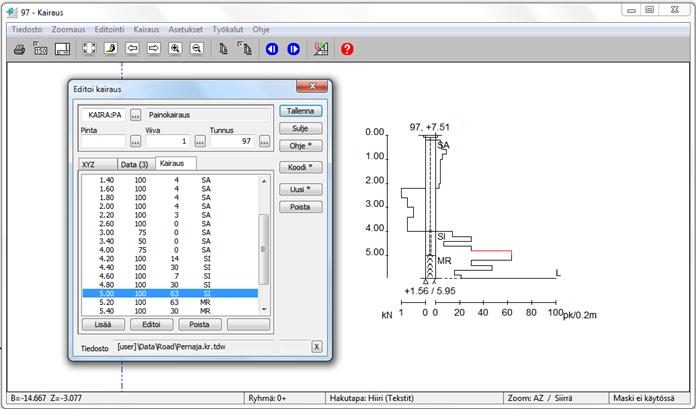Screen dimensions: 696x409
Task: Click the empty Pinta input field
Action: pos(103,141)
